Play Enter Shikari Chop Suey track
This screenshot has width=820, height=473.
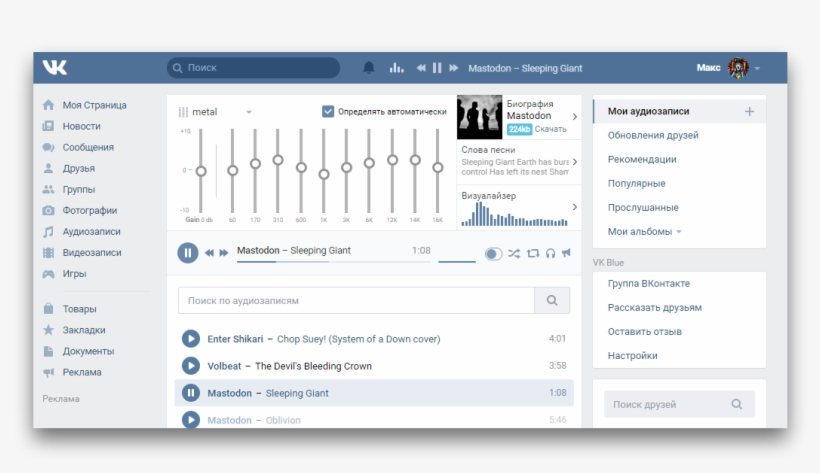point(191,339)
